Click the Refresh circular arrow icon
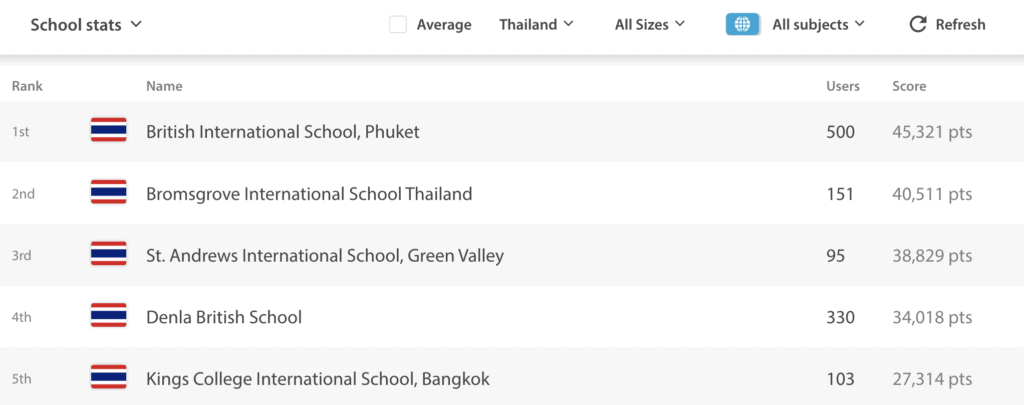The height and width of the screenshot is (405, 1024). click(x=918, y=25)
